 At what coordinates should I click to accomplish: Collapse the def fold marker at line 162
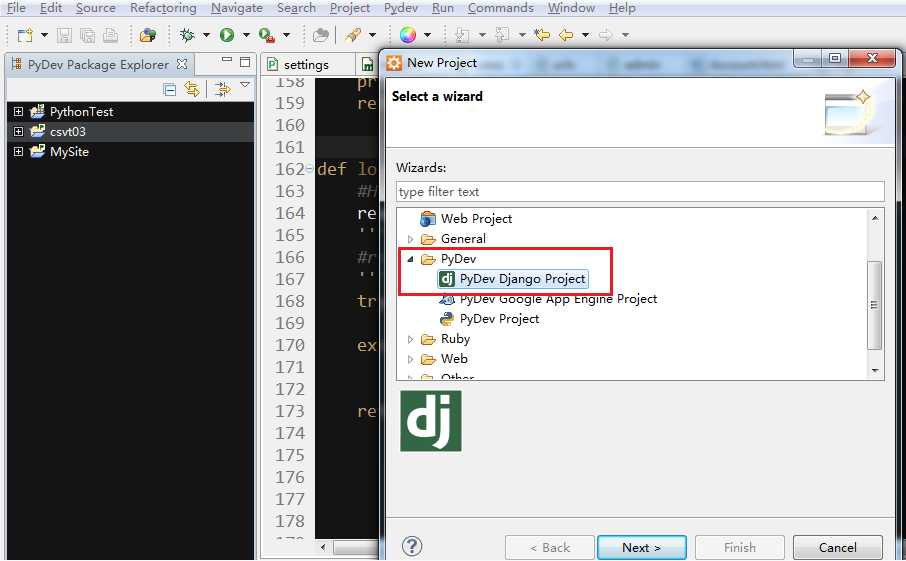coord(310,169)
